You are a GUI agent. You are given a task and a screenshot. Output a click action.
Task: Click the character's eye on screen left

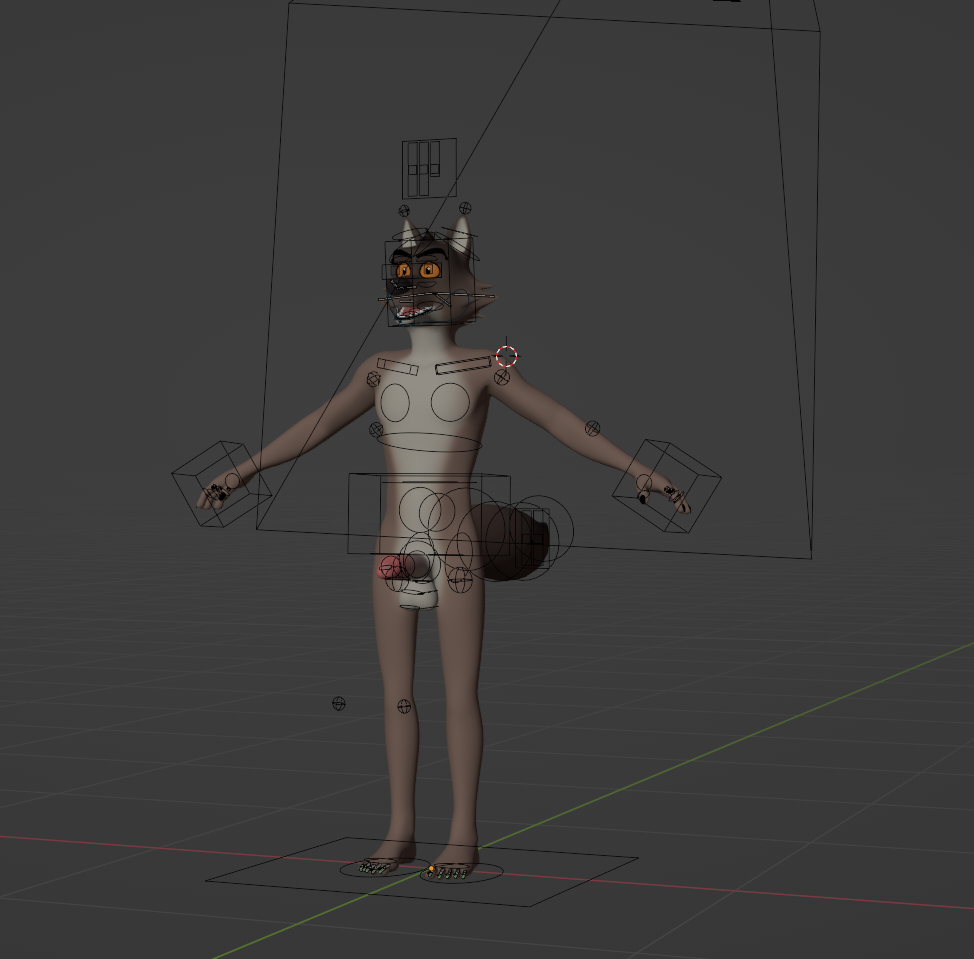click(404, 271)
